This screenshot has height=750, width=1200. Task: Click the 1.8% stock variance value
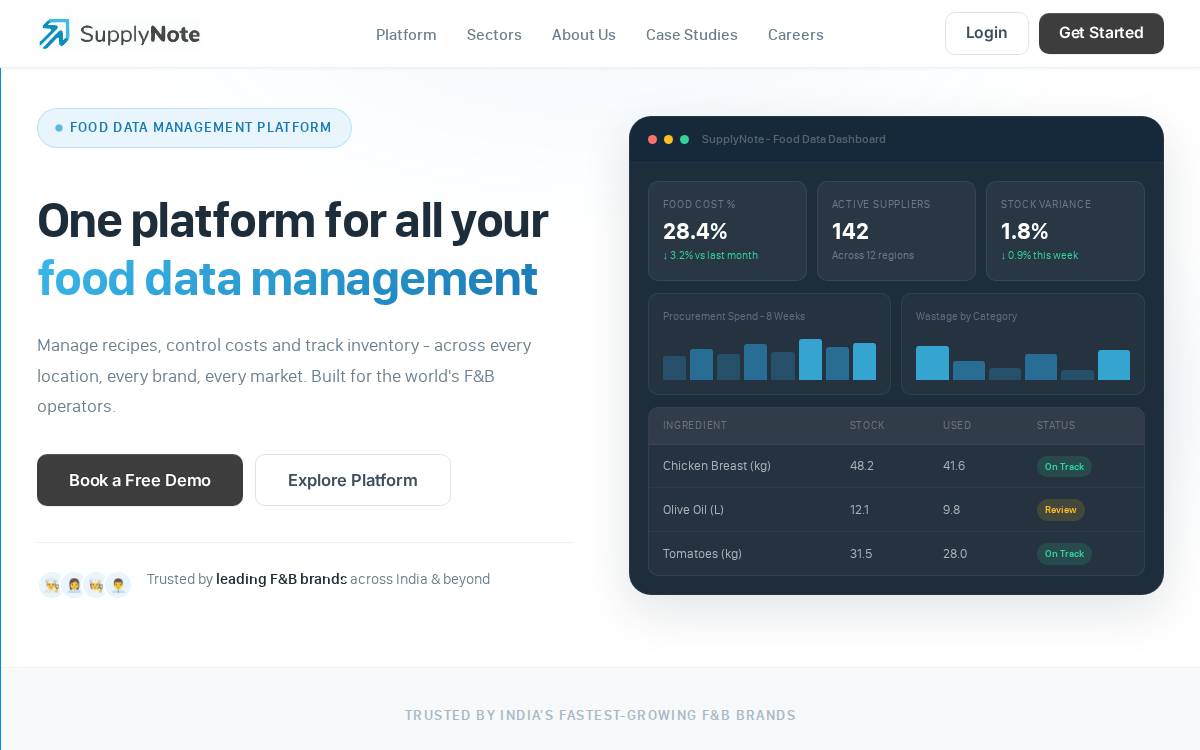pyautogui.click(x=1024, y=231)
